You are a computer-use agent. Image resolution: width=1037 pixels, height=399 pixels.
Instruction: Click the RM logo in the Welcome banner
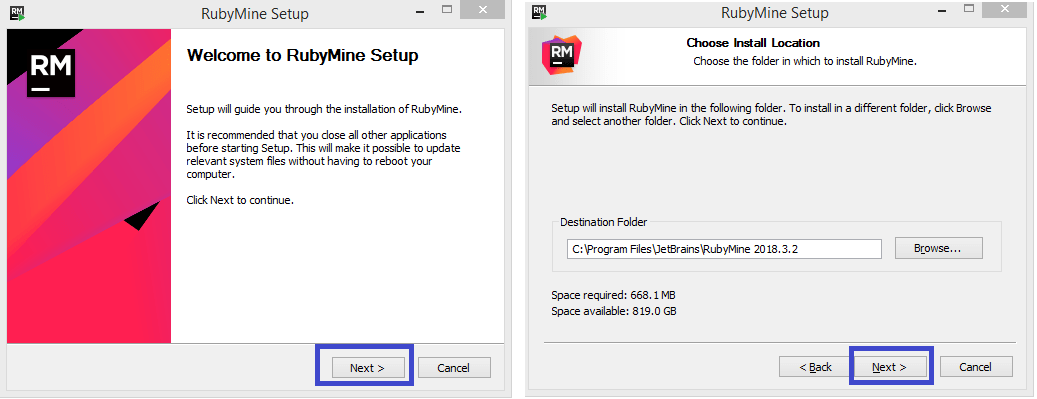(50, 73)
